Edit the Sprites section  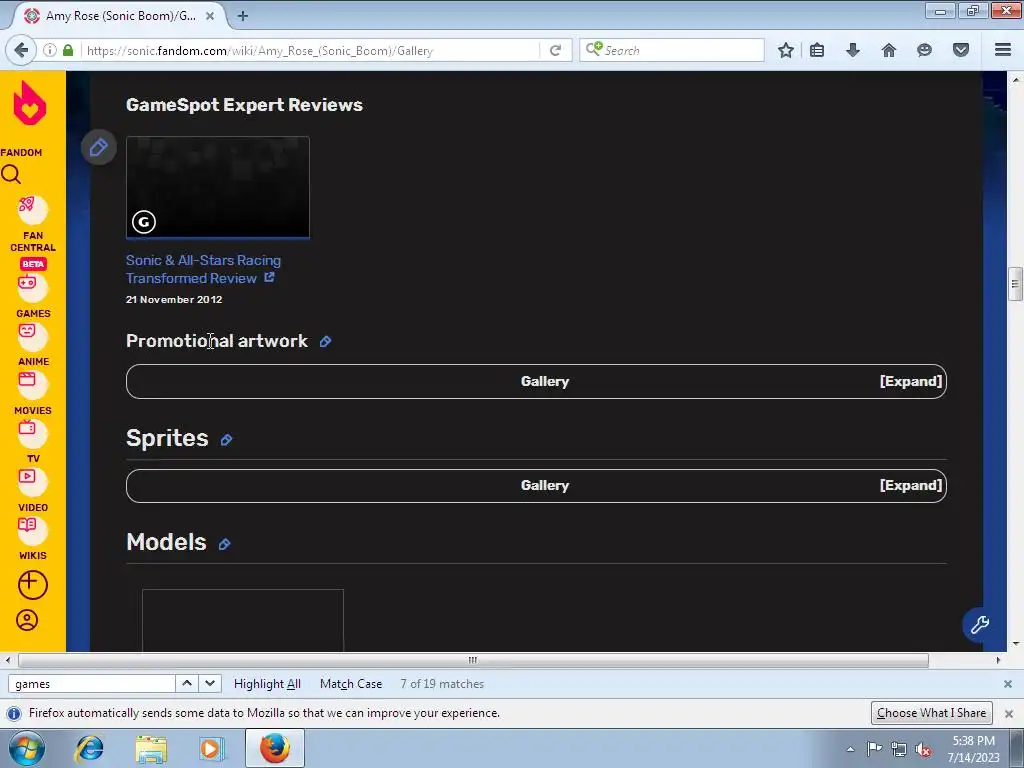point(227,440)
